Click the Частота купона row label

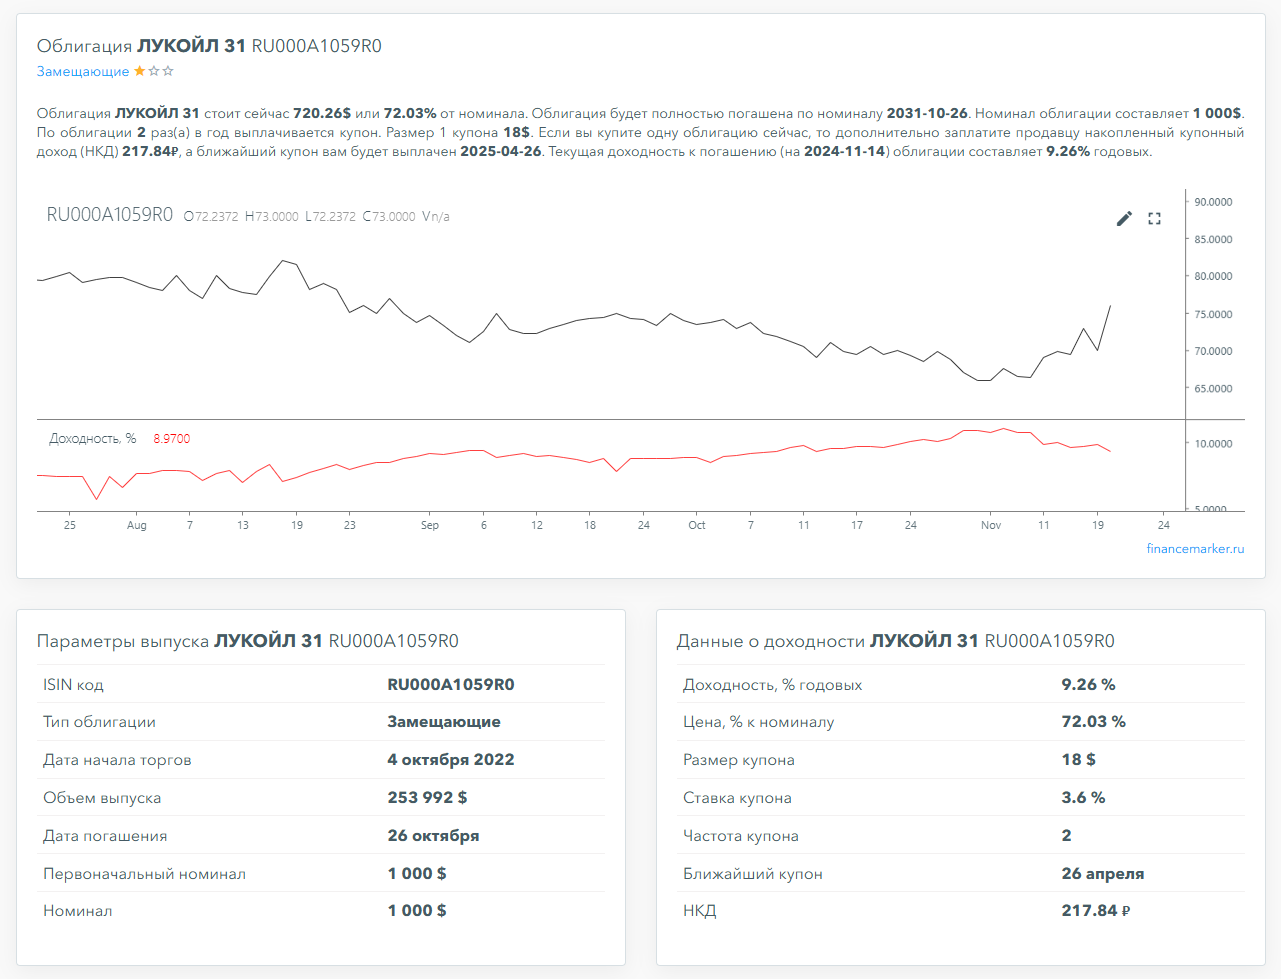tap(741, 836)
